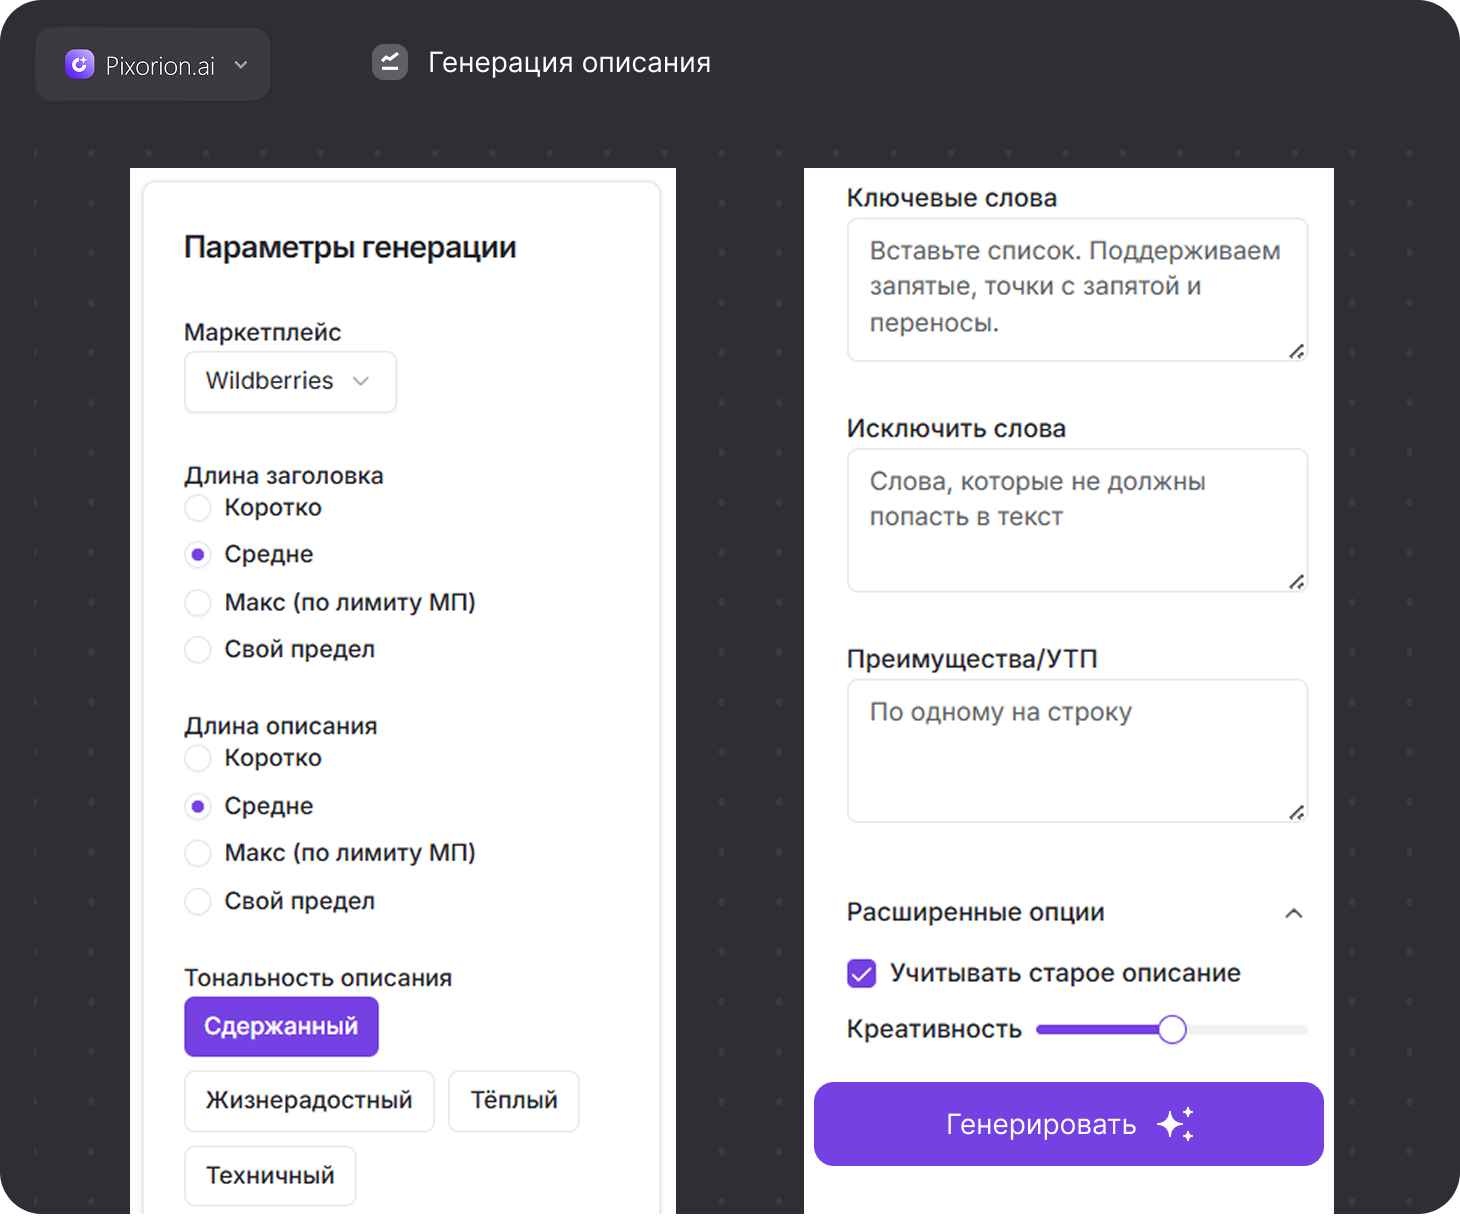Click the Pixorion.ai app logo icon
This screenshot has width=1460, height=1216.
point(79,64)
